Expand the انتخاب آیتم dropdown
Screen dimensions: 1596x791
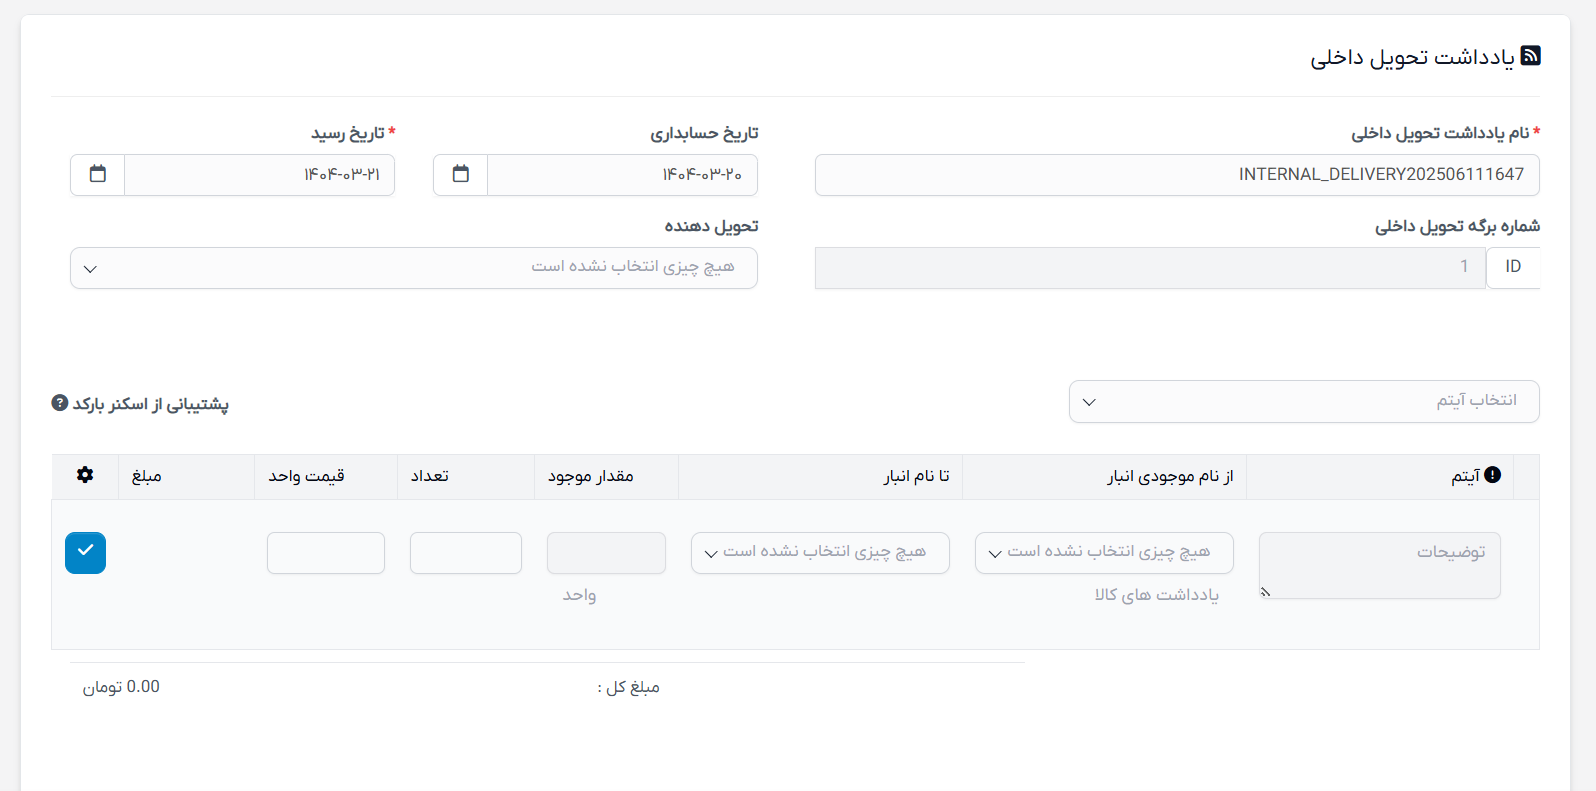[x=1304, y=401]
